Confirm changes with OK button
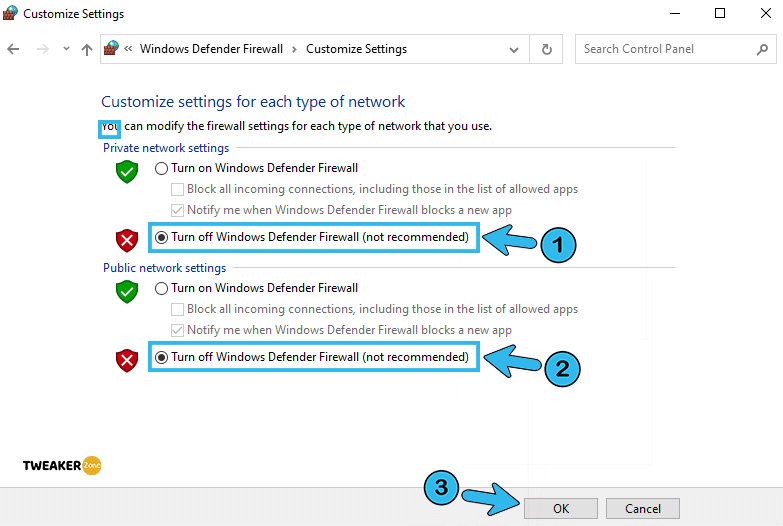This screenshot has height=526, width=783. pos(561,509)
